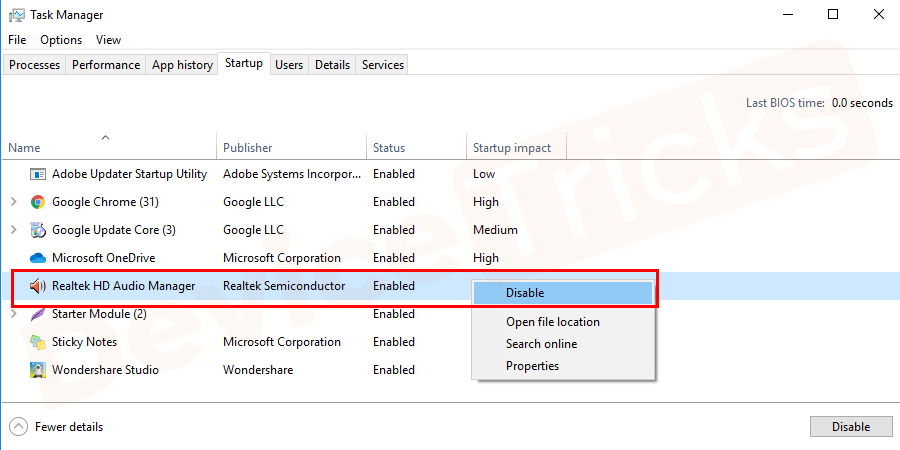900x450 pixels.
Task: Click the Google Update Core icon
Action: click(38, 230)
